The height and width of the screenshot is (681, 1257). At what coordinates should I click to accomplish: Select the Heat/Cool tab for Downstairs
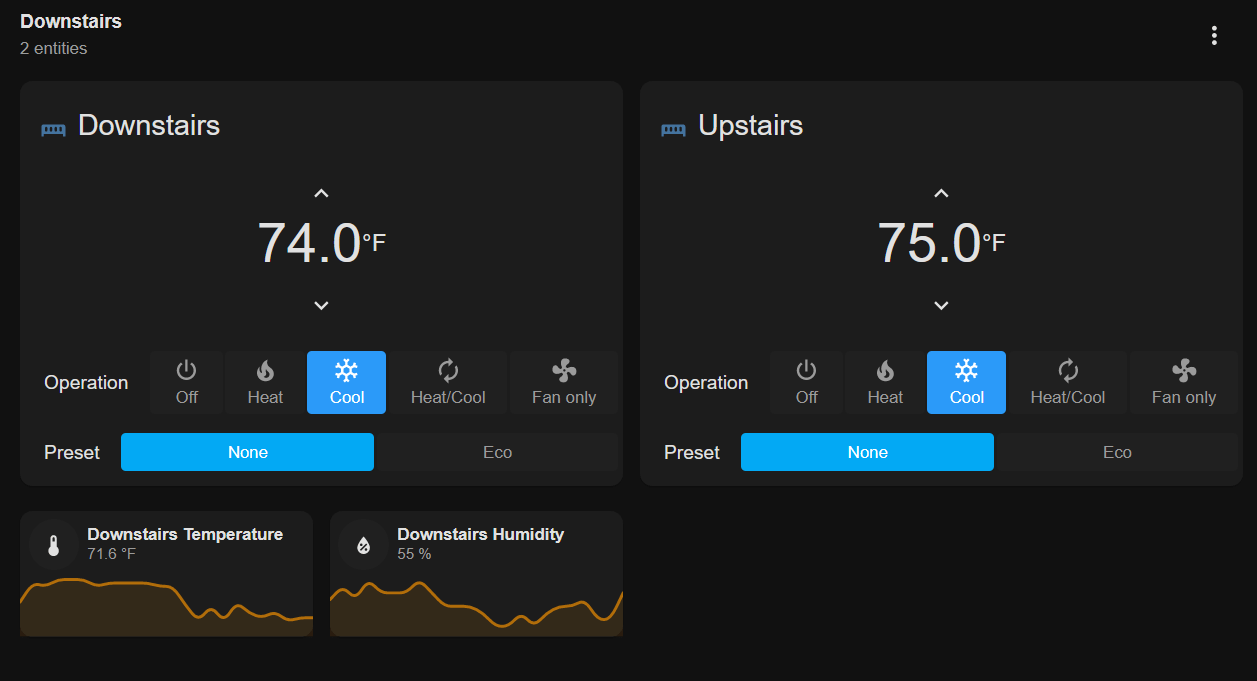[x=448, y=382]
